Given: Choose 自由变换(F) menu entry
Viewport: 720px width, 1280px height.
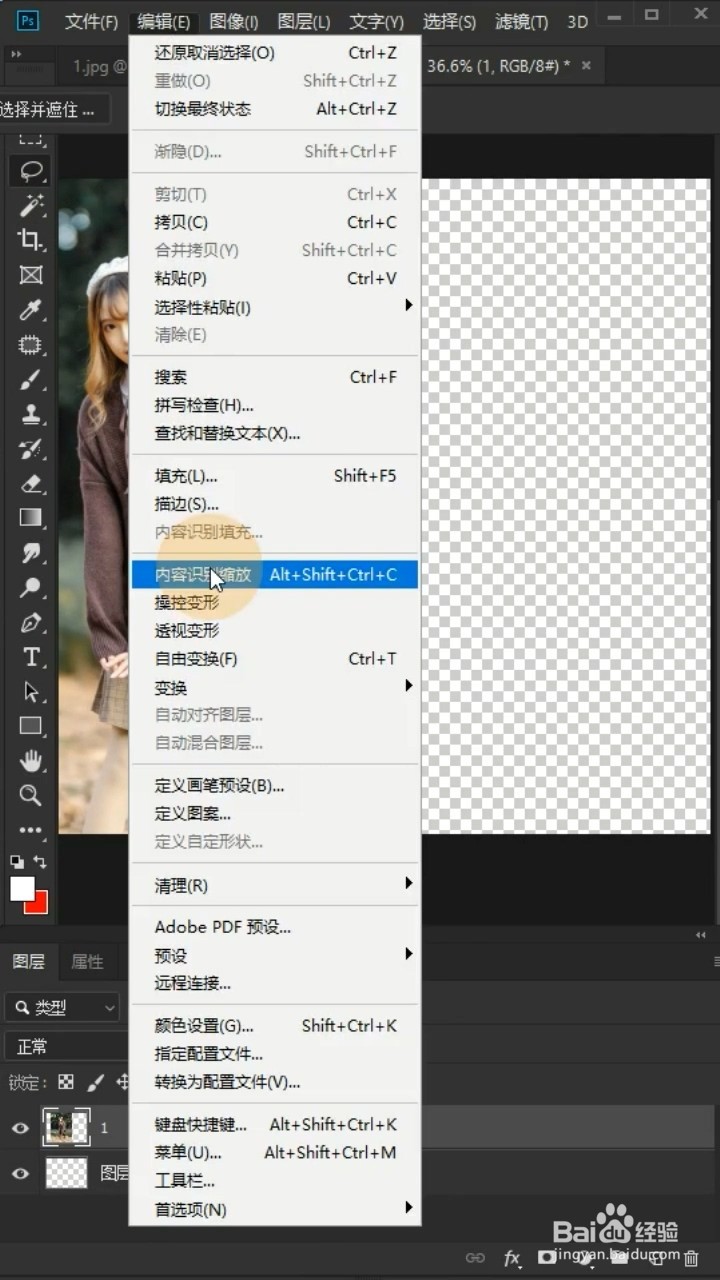Looking at the screenshot, I should (x=275, y=658).
